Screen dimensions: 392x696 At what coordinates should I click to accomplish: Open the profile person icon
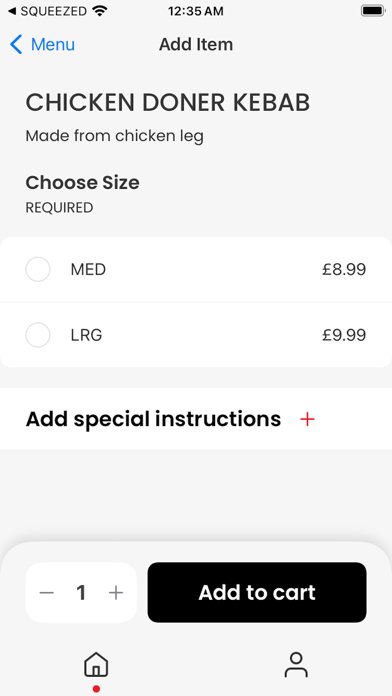click(296, 664)
